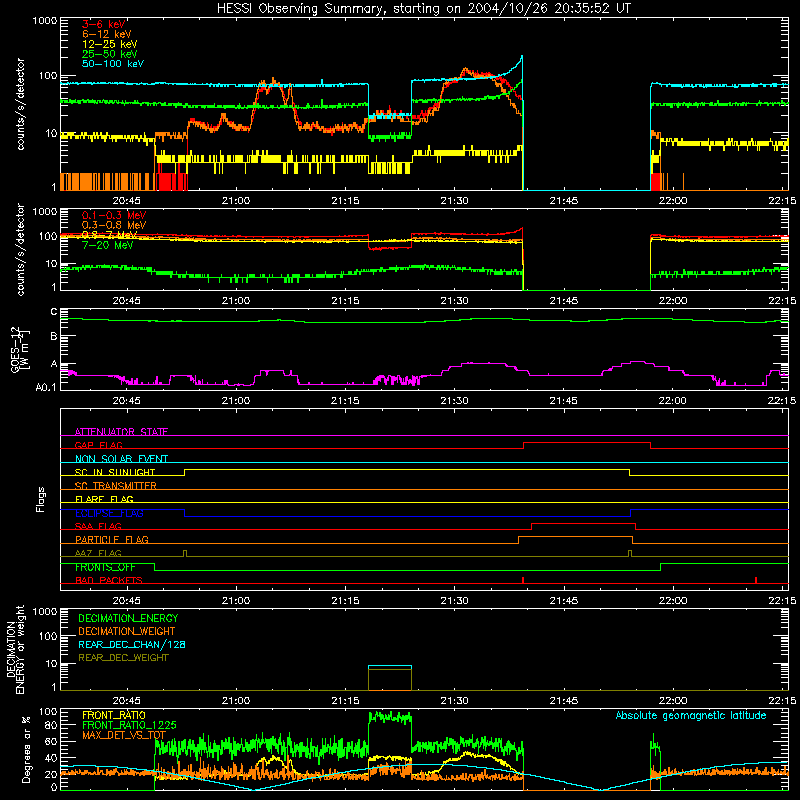This screenshot has width=800, height=800.
Task: Select the 3-6 keV legend label
Action: 104,24
